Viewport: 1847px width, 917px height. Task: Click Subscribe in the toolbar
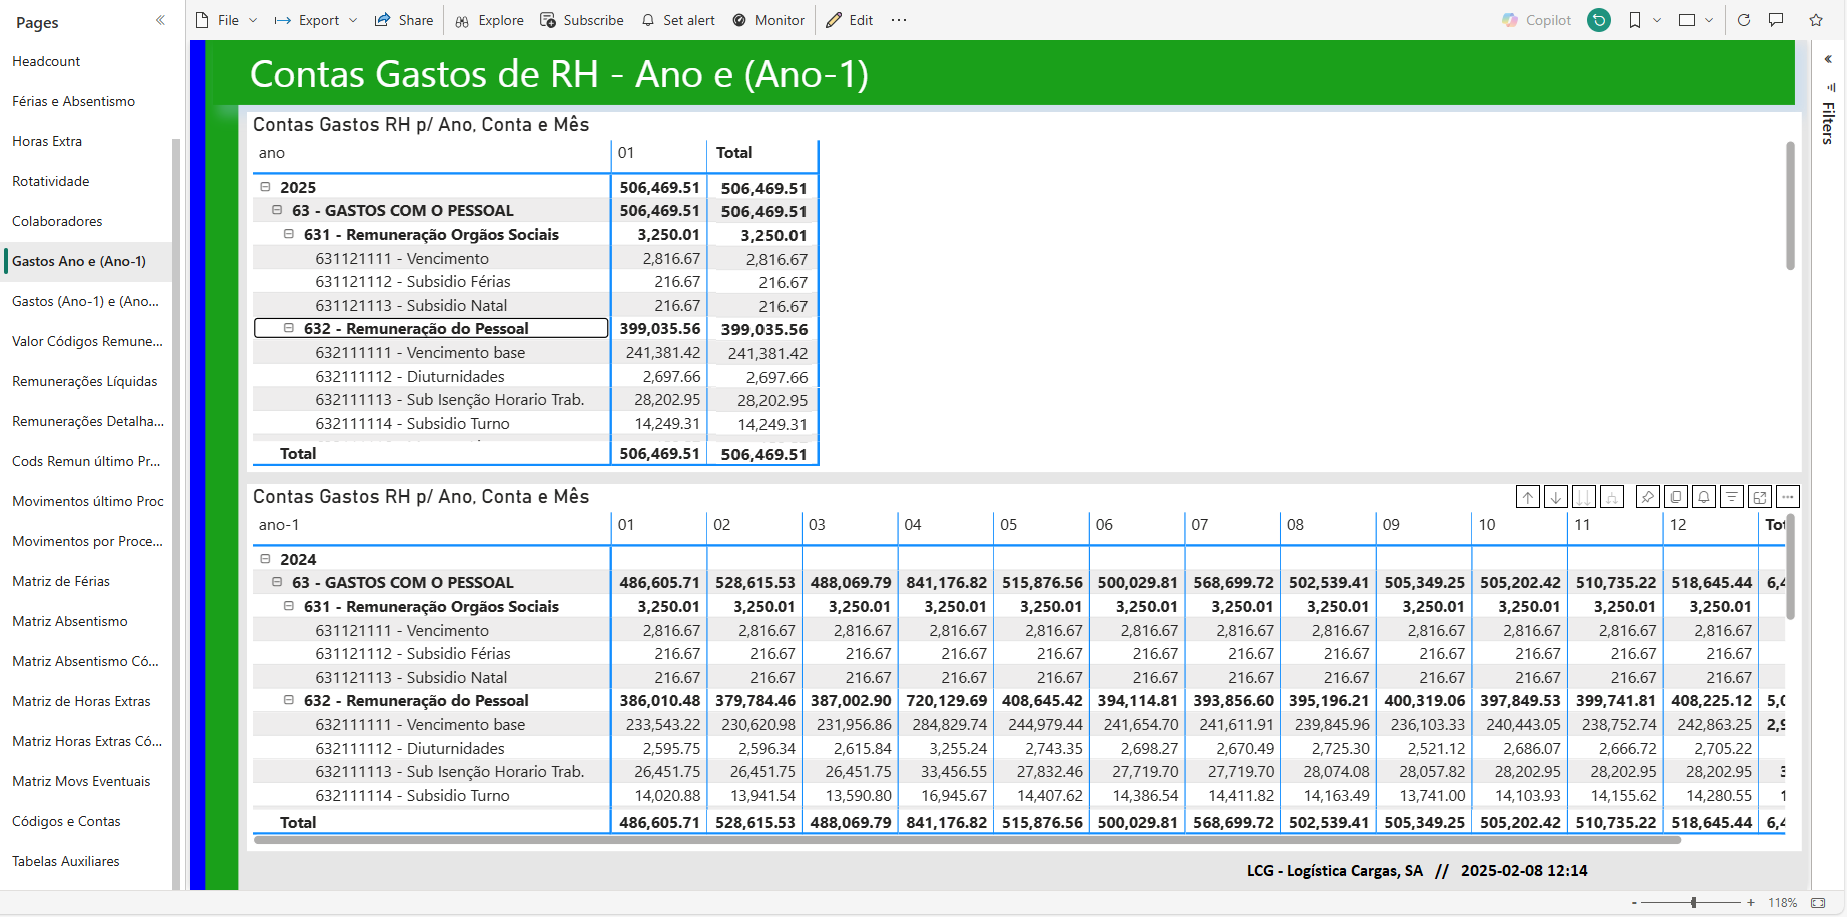tap(582, 20)
